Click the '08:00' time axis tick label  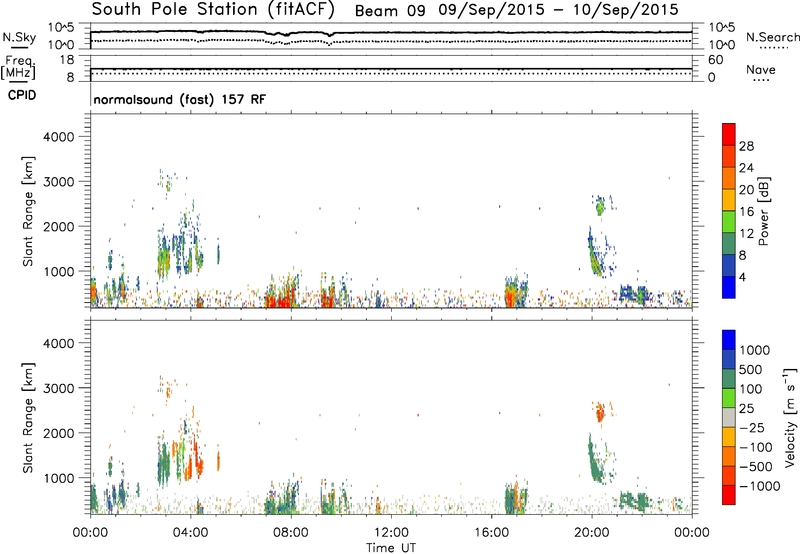tap(291, 533)
